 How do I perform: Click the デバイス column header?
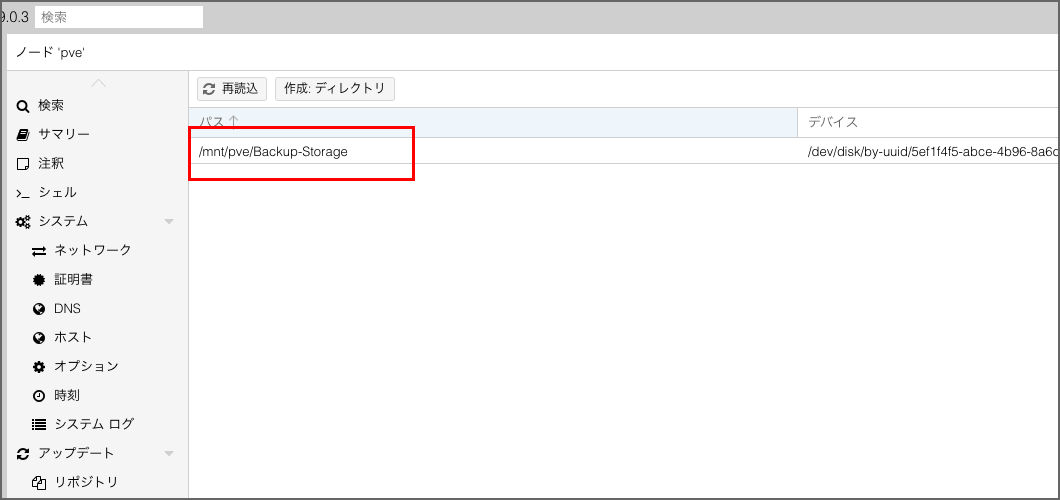[x=925, y=122]
